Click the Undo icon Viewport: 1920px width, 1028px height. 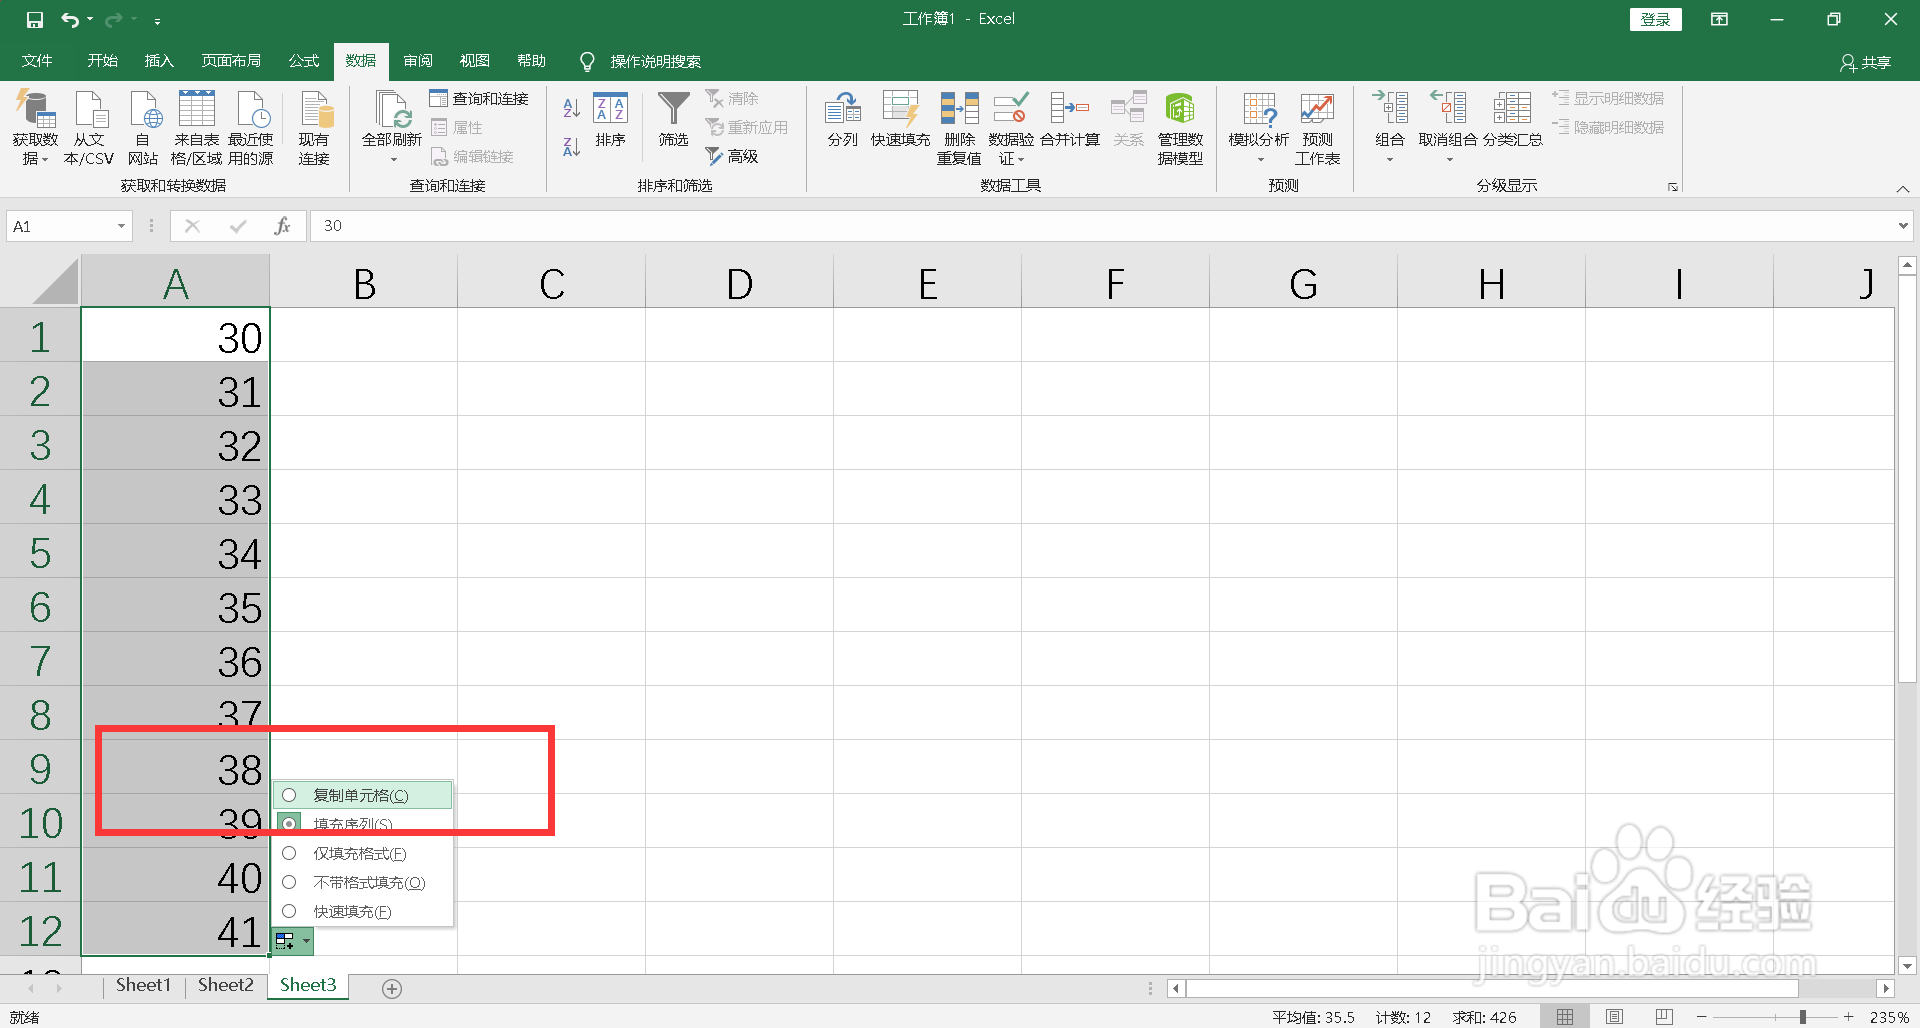click(69, 20)
